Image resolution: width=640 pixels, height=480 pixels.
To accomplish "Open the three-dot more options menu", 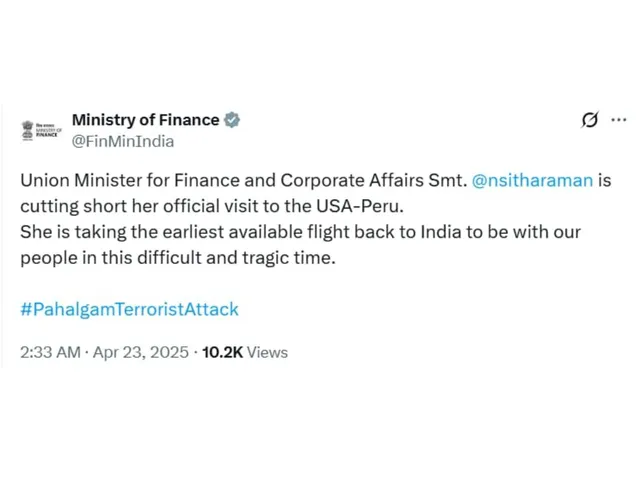I will 620,120.
